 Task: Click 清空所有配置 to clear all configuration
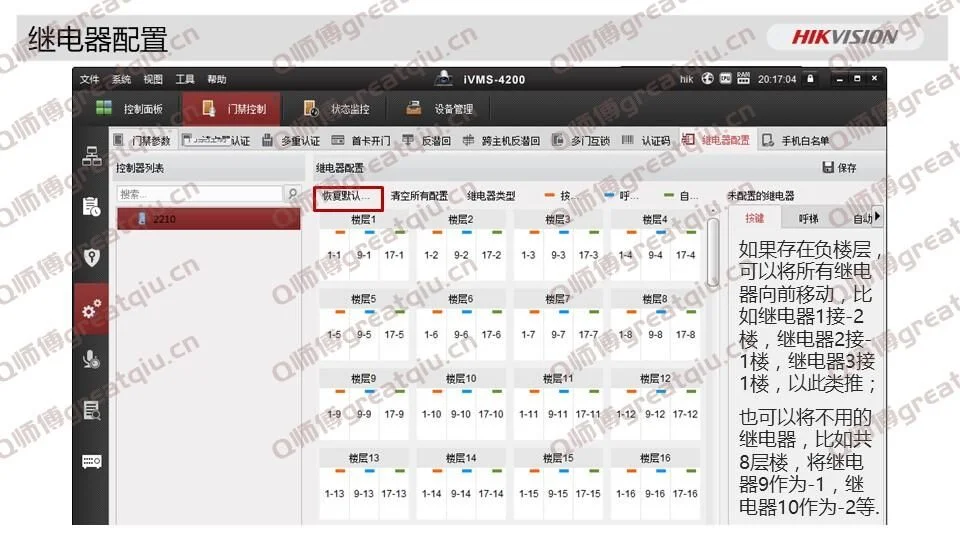(x=419, y=196)
